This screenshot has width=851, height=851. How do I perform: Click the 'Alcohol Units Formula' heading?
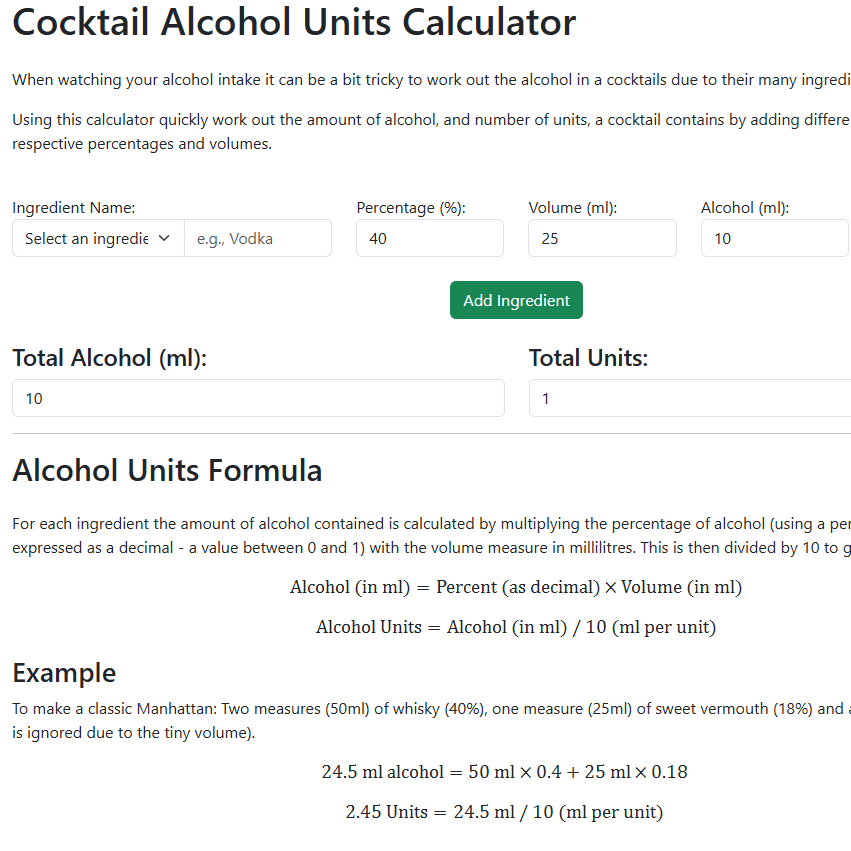pos(167,470)
